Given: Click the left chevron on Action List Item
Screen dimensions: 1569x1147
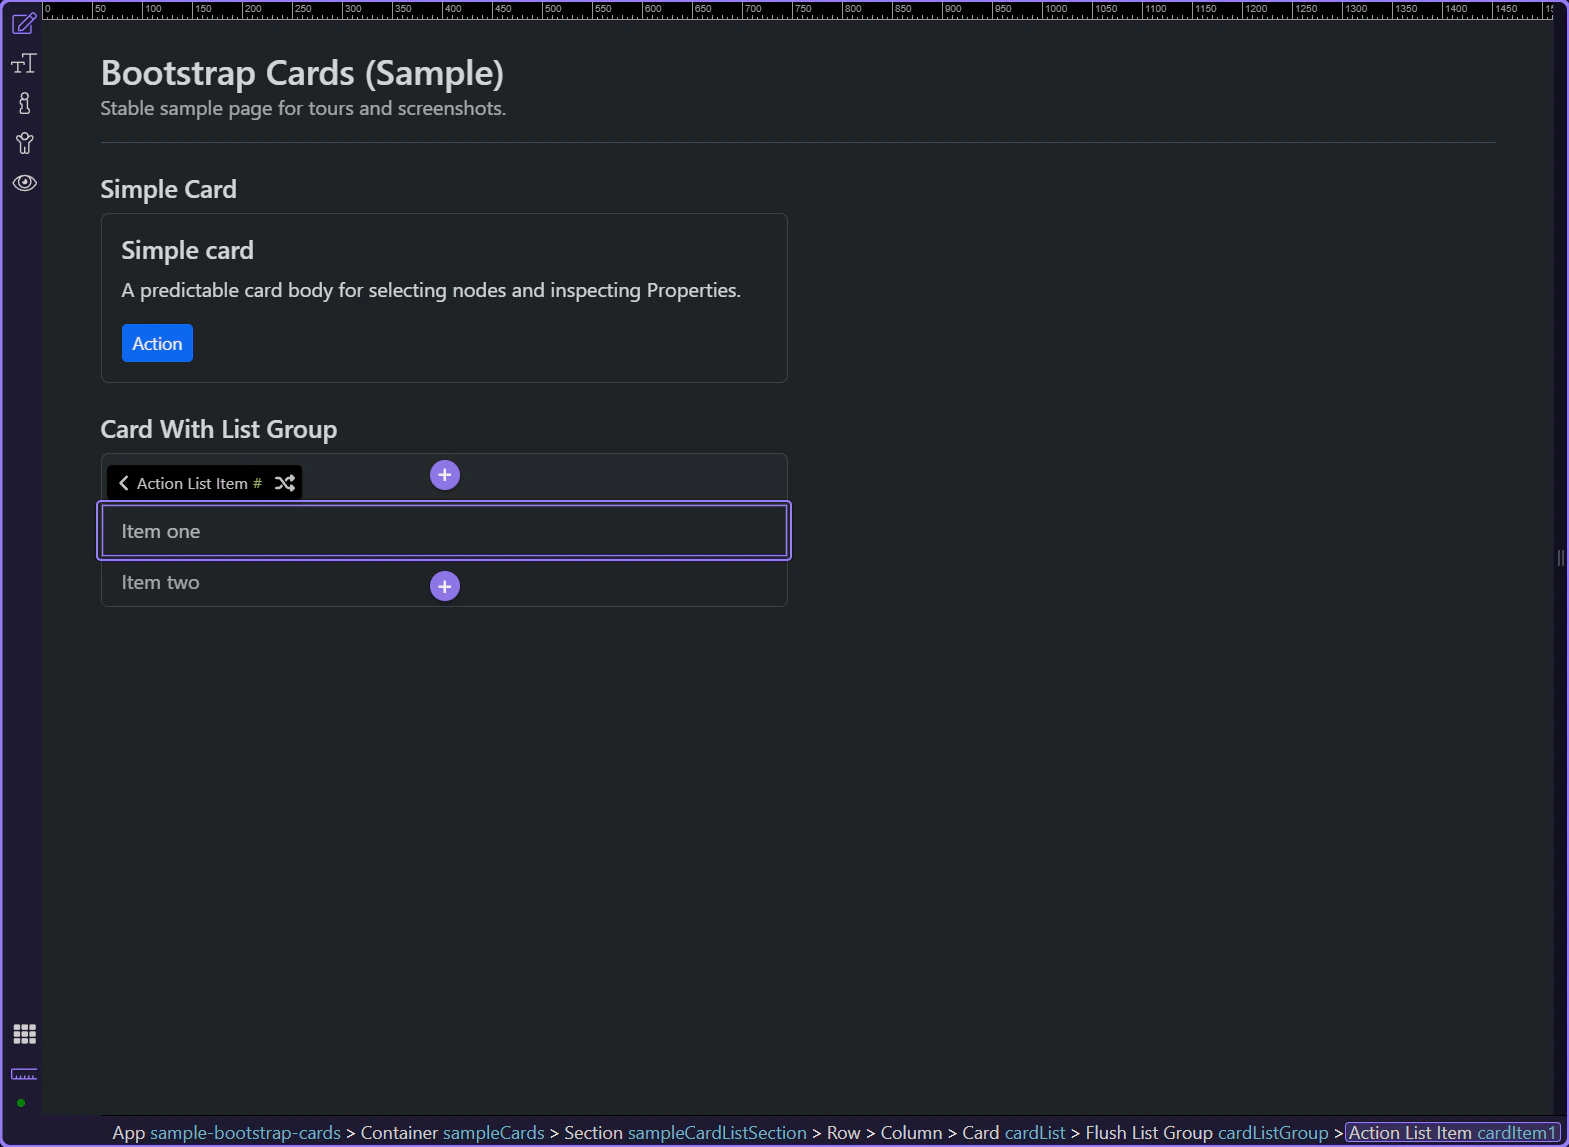Looking at the screenshot, I should tap(124, 483).
